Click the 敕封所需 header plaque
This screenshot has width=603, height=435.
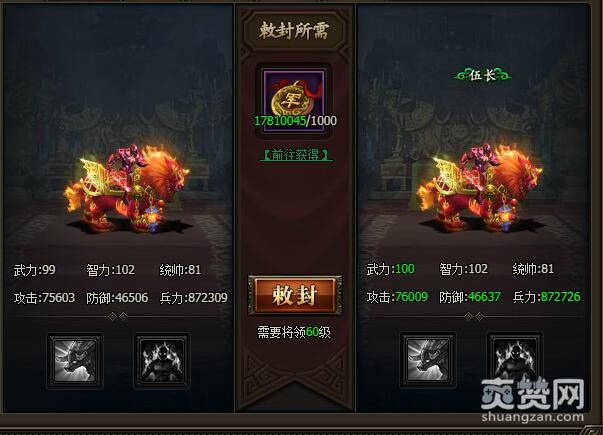click(294, 30)
